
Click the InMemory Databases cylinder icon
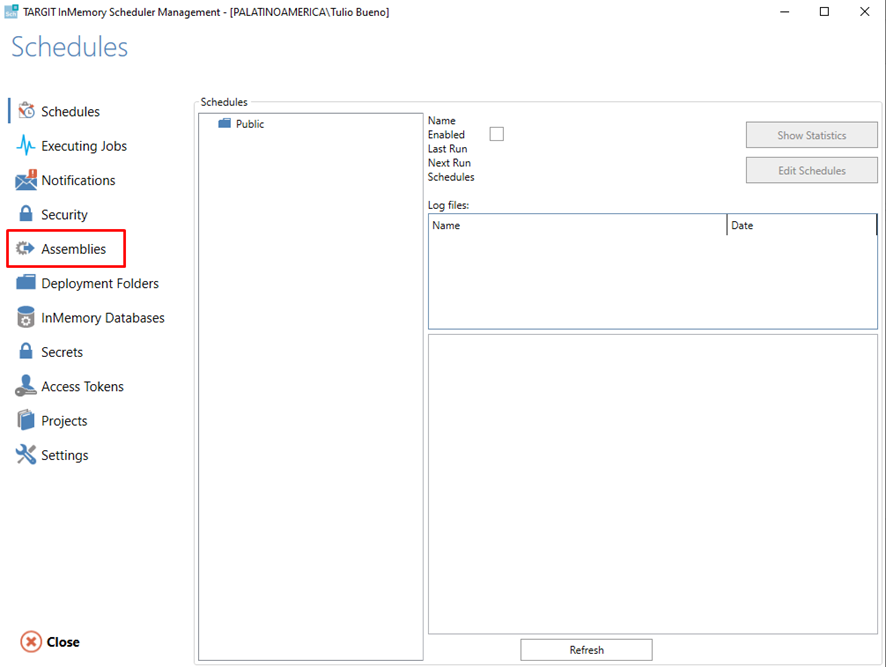[25, 317]
